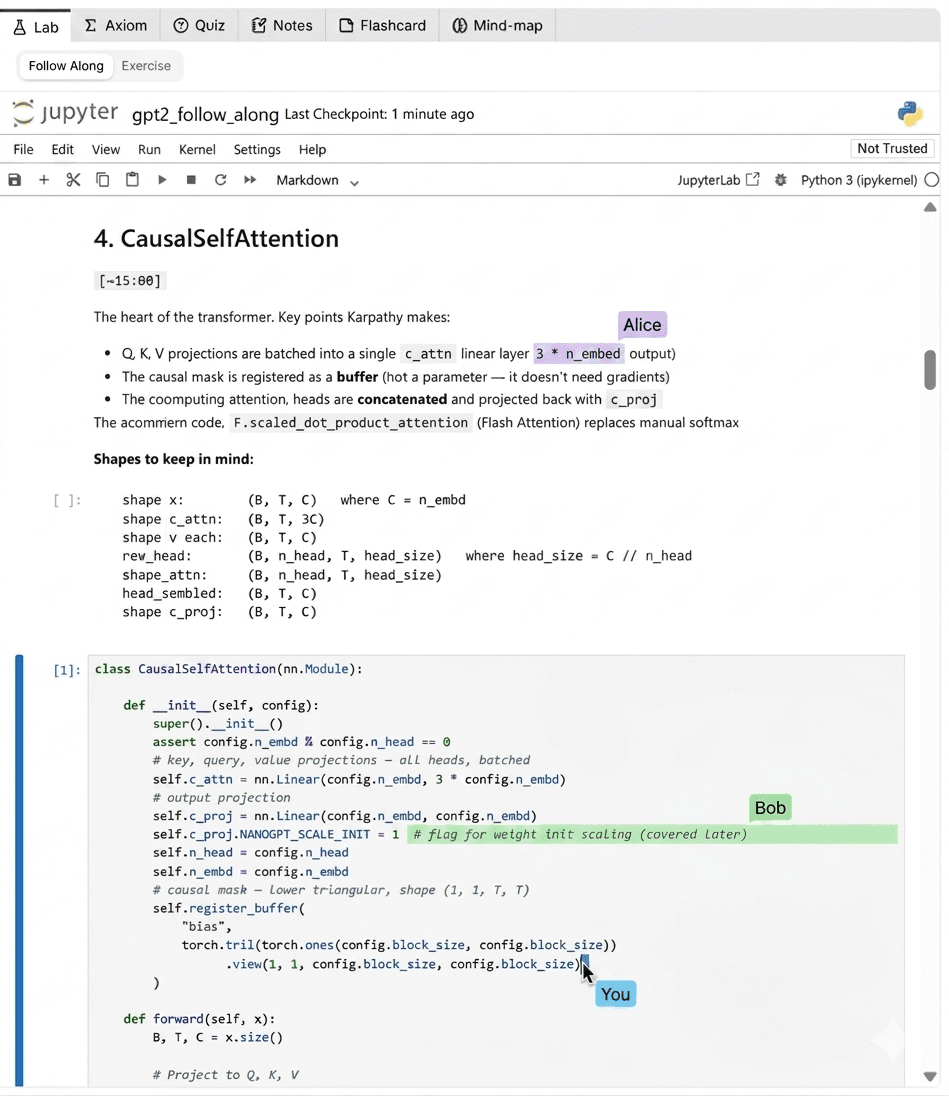The width and height of the screenshot is (949, 1096).
Task: Click the class CausalSelfAttention line
Action: [229, 669]
